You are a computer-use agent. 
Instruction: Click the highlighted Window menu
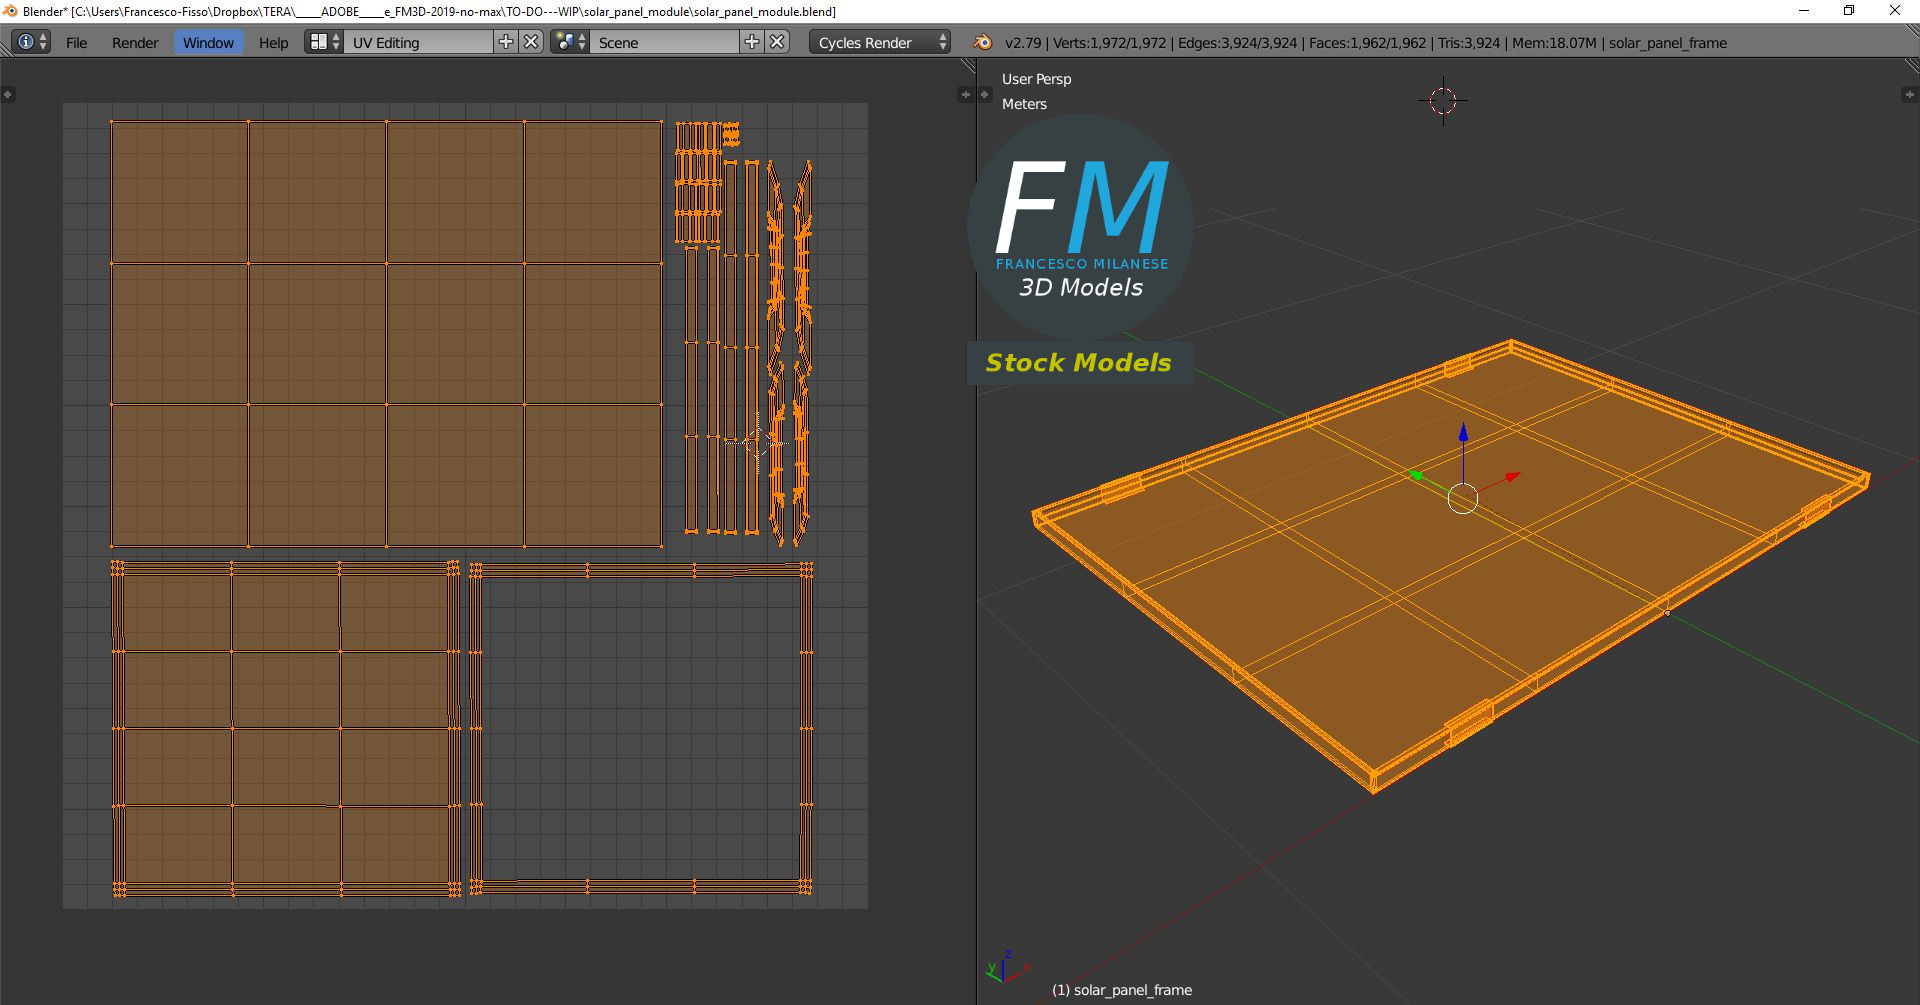point(208,43)
